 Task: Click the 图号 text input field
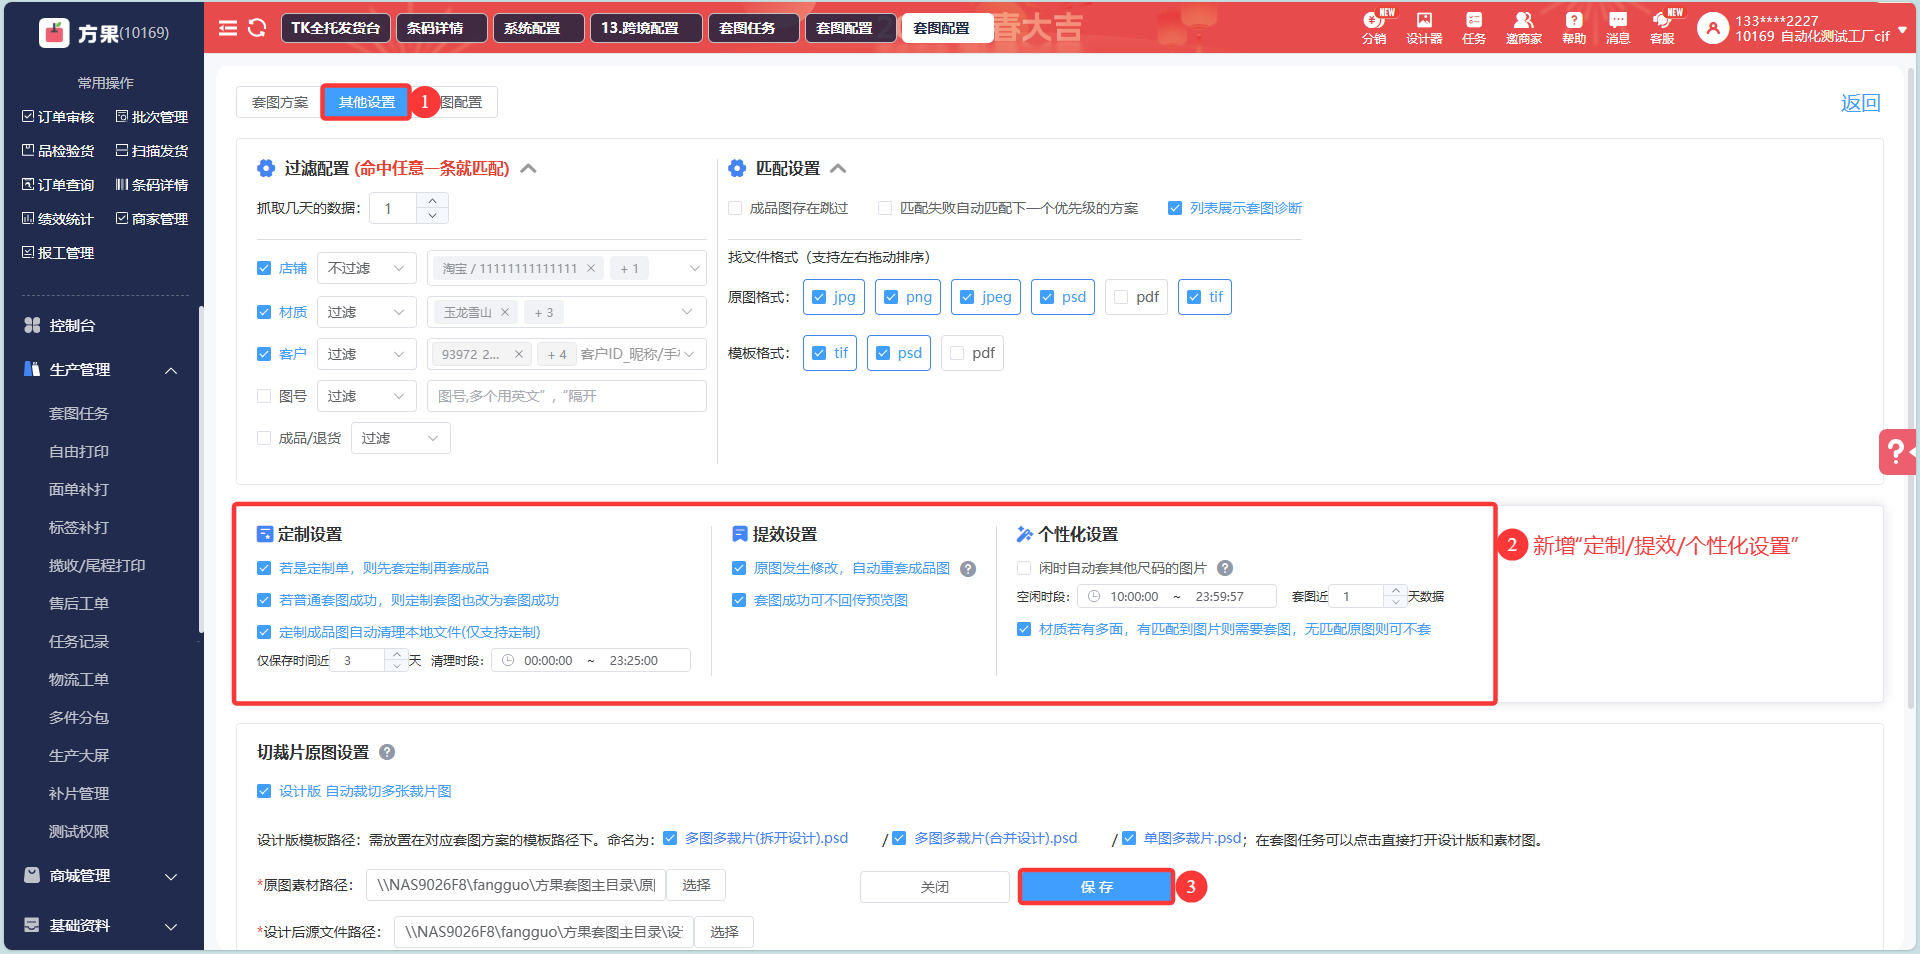click(566, 396)
